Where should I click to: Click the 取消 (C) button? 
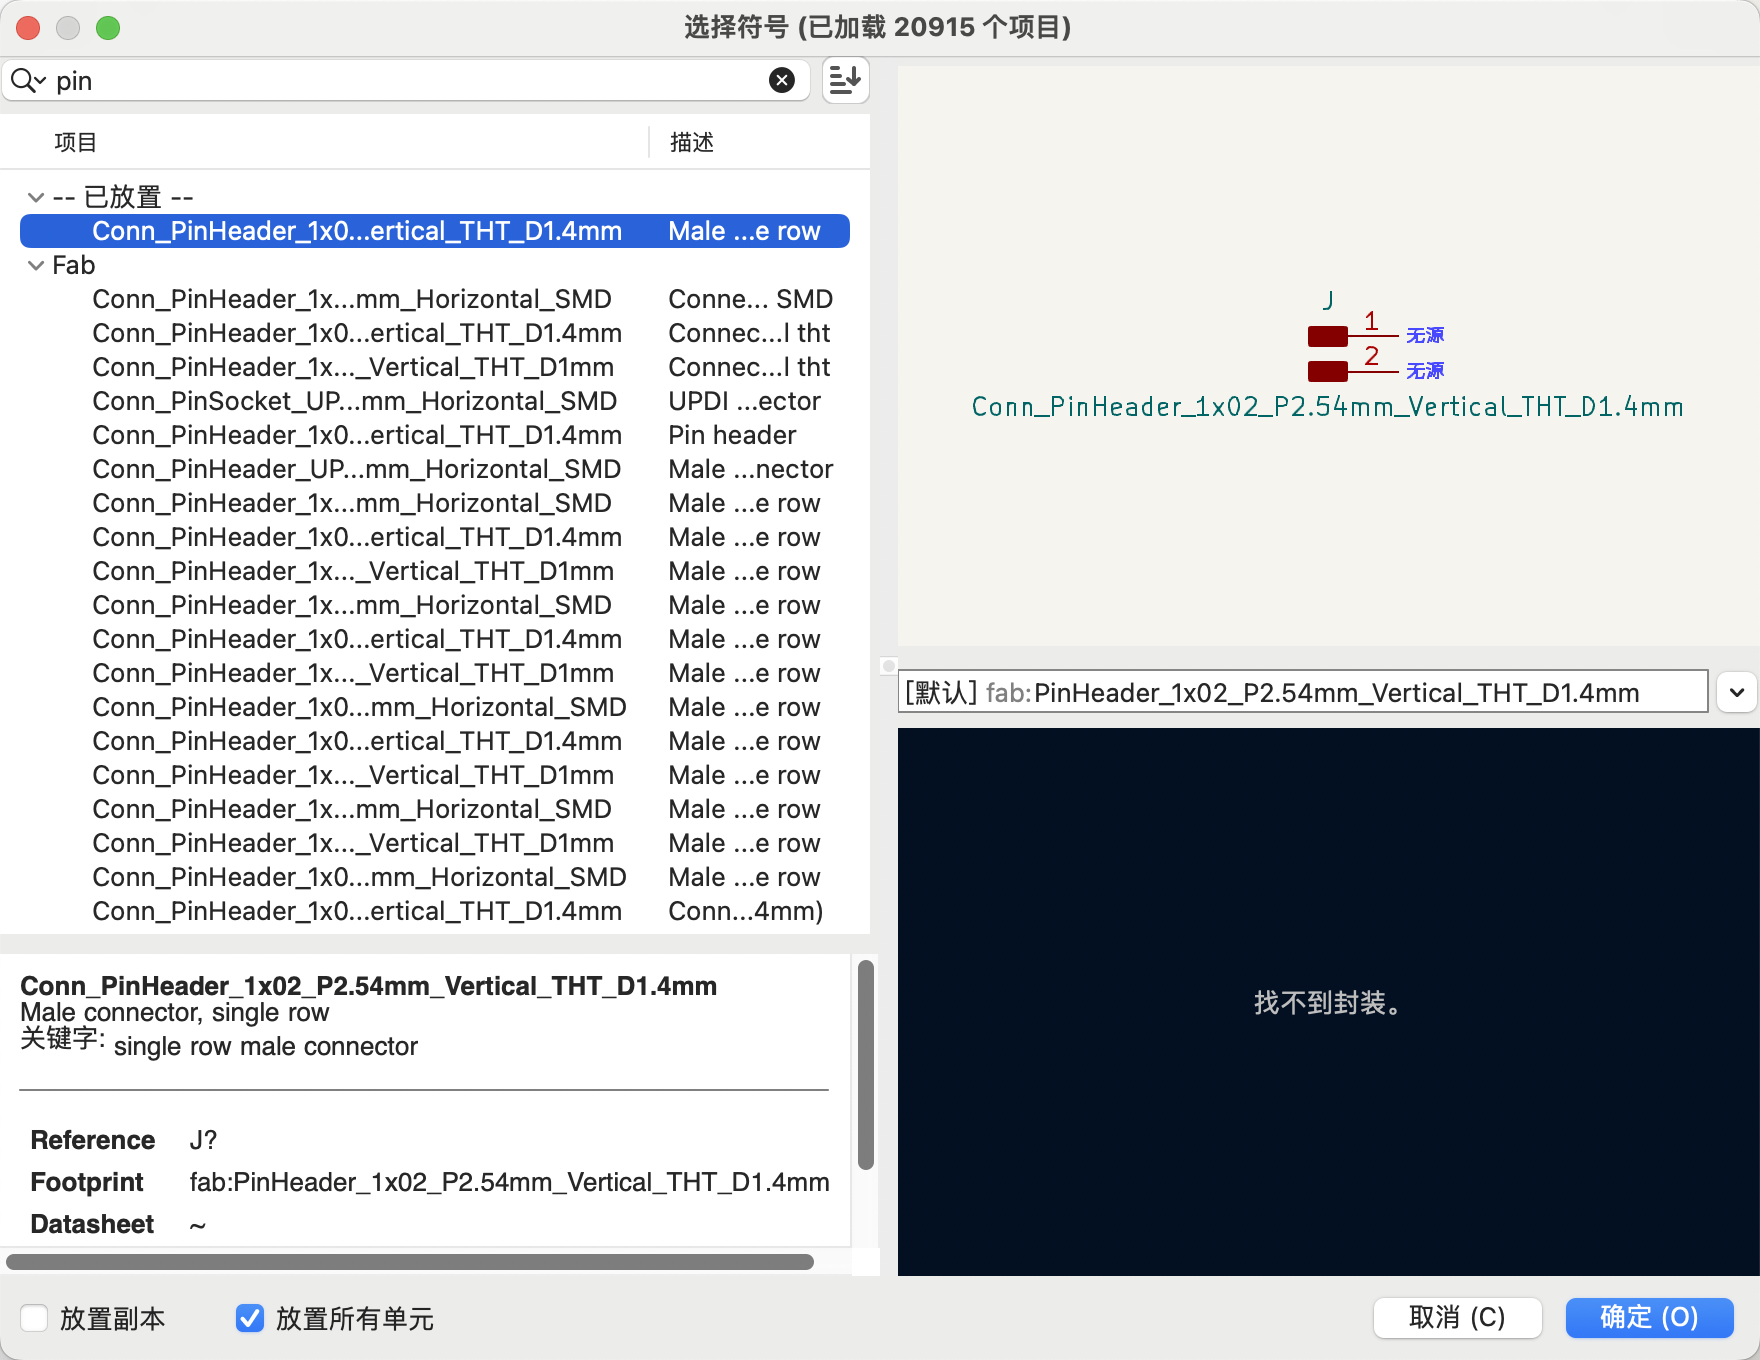[1457, 1317]
